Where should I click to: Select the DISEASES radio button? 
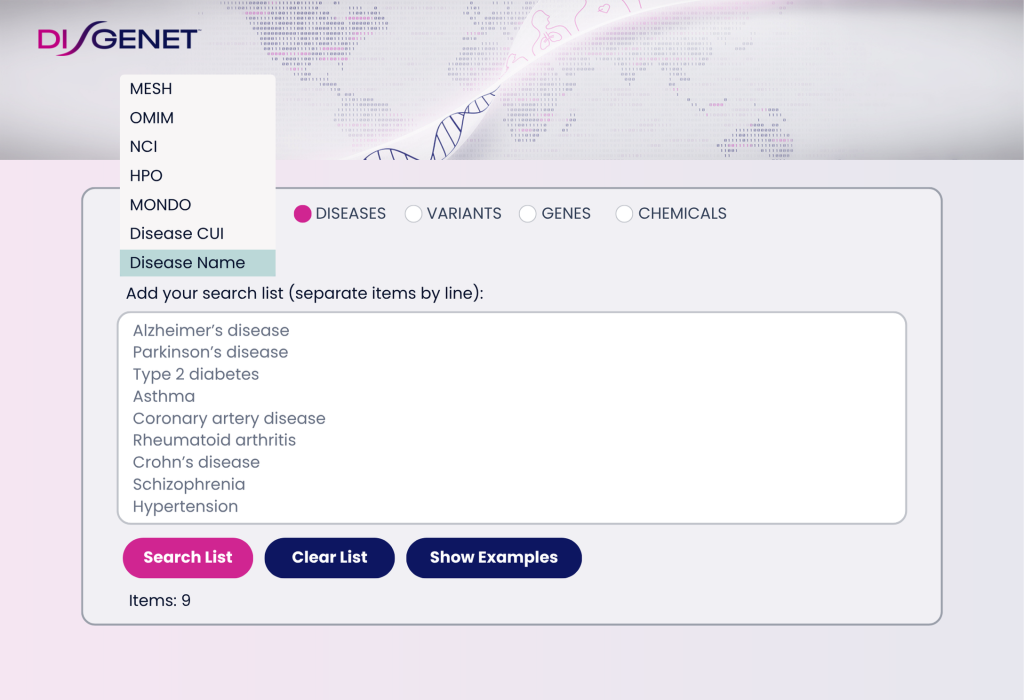coord(302,214)
